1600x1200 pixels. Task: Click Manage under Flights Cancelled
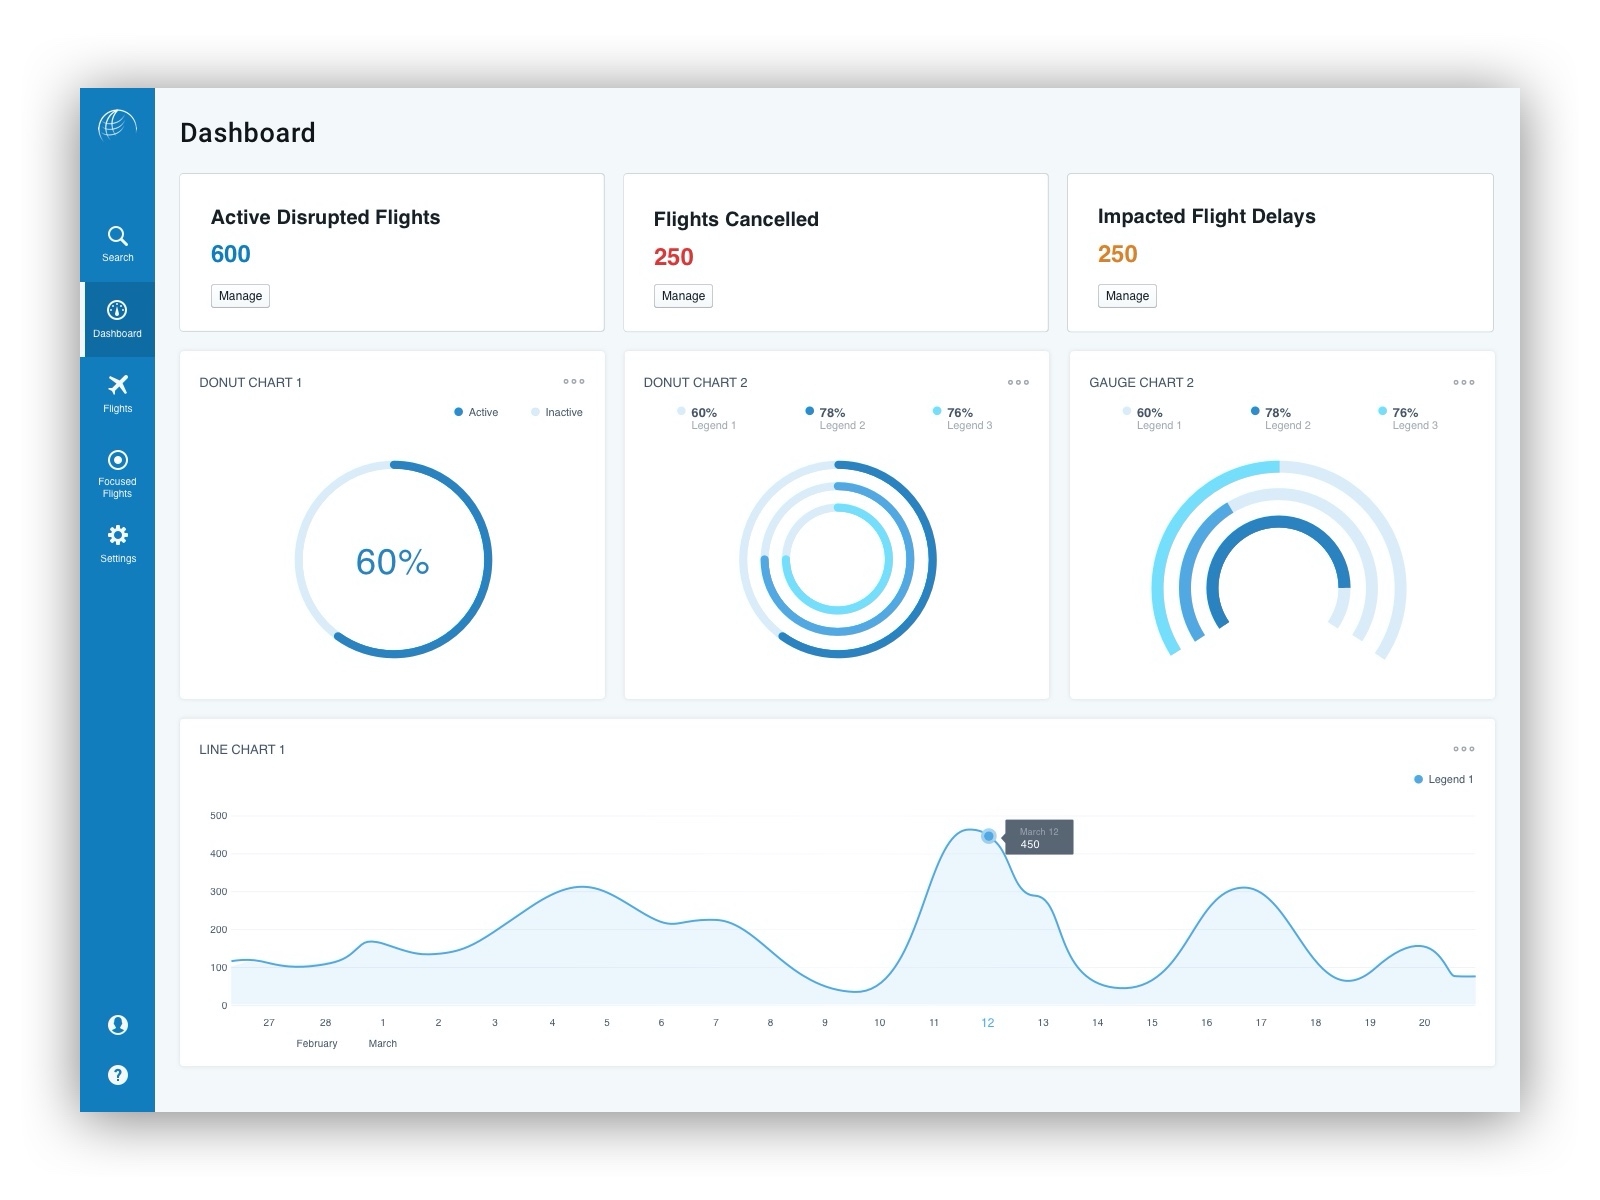pos(683,296)
